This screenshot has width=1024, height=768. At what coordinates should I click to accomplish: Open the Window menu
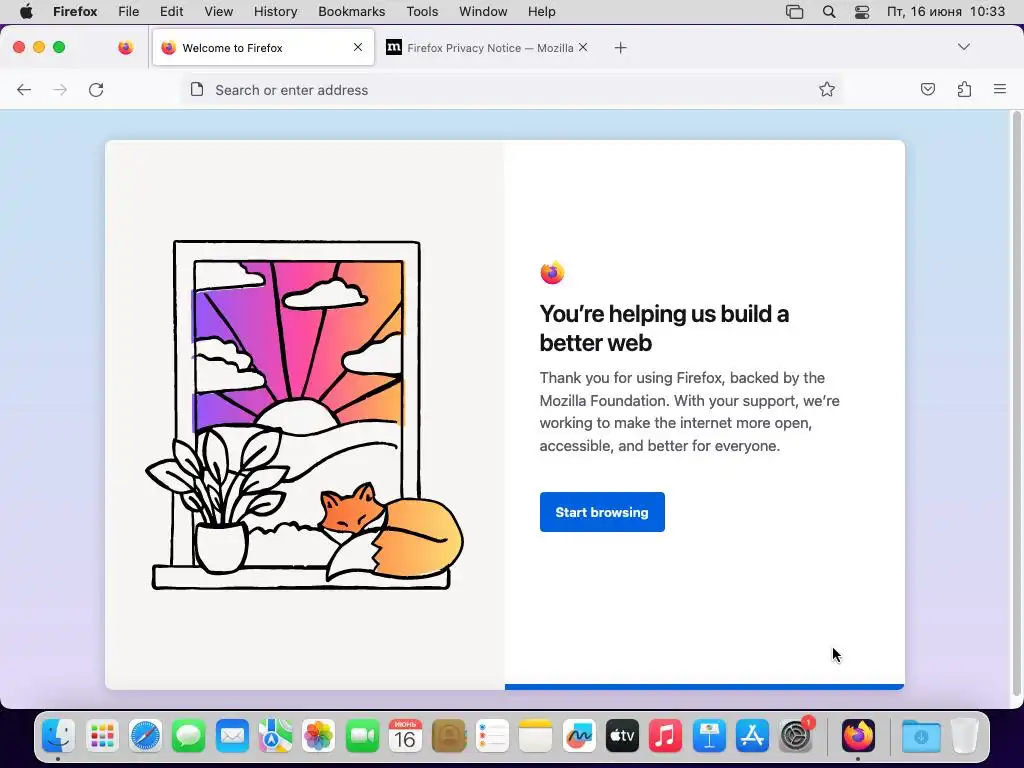tap(483, 12)
